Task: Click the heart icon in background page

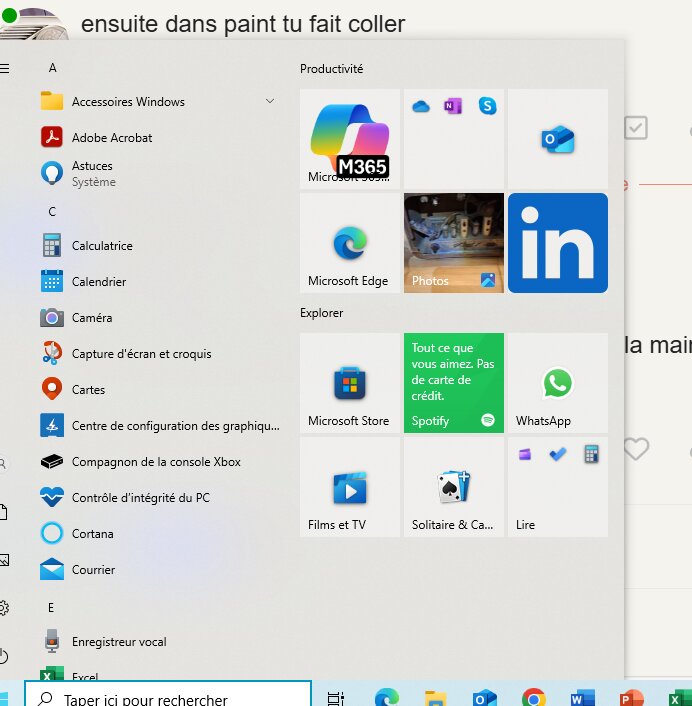Action: [636, 449]
